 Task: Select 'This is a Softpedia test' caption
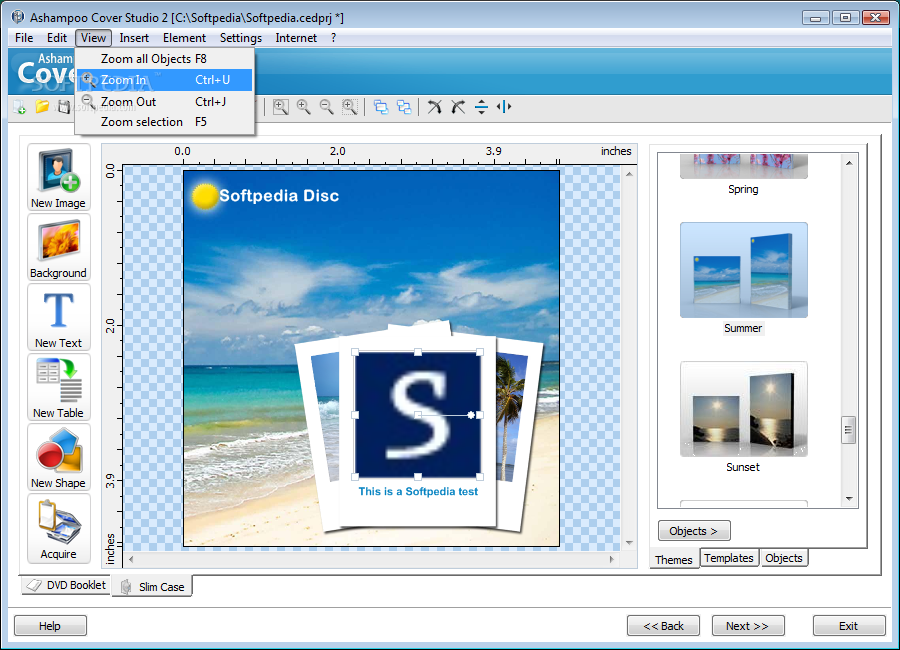418,492
